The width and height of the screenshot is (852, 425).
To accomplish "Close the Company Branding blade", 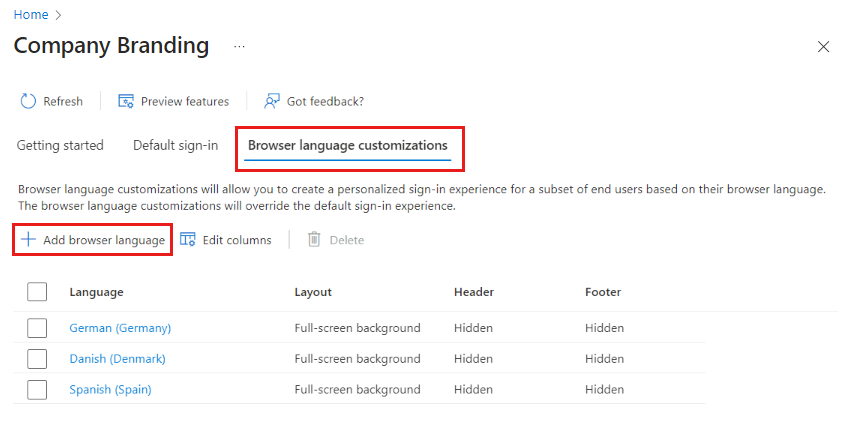I will [823, 47].
